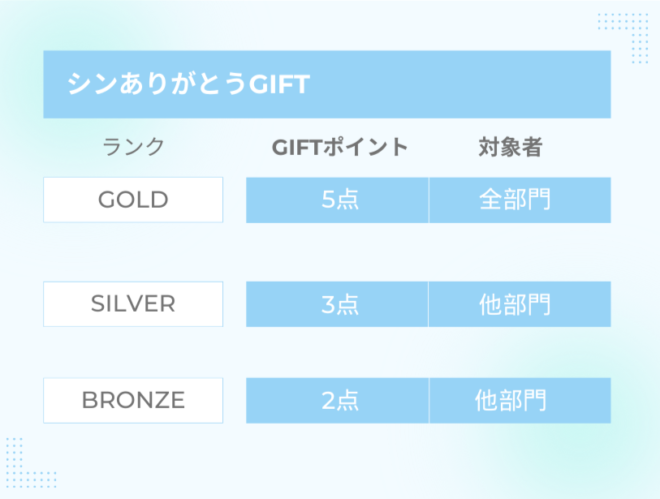Click the 点 character beside the 2
The height and width of the screenshot is (499, 660).
[348, 400]
